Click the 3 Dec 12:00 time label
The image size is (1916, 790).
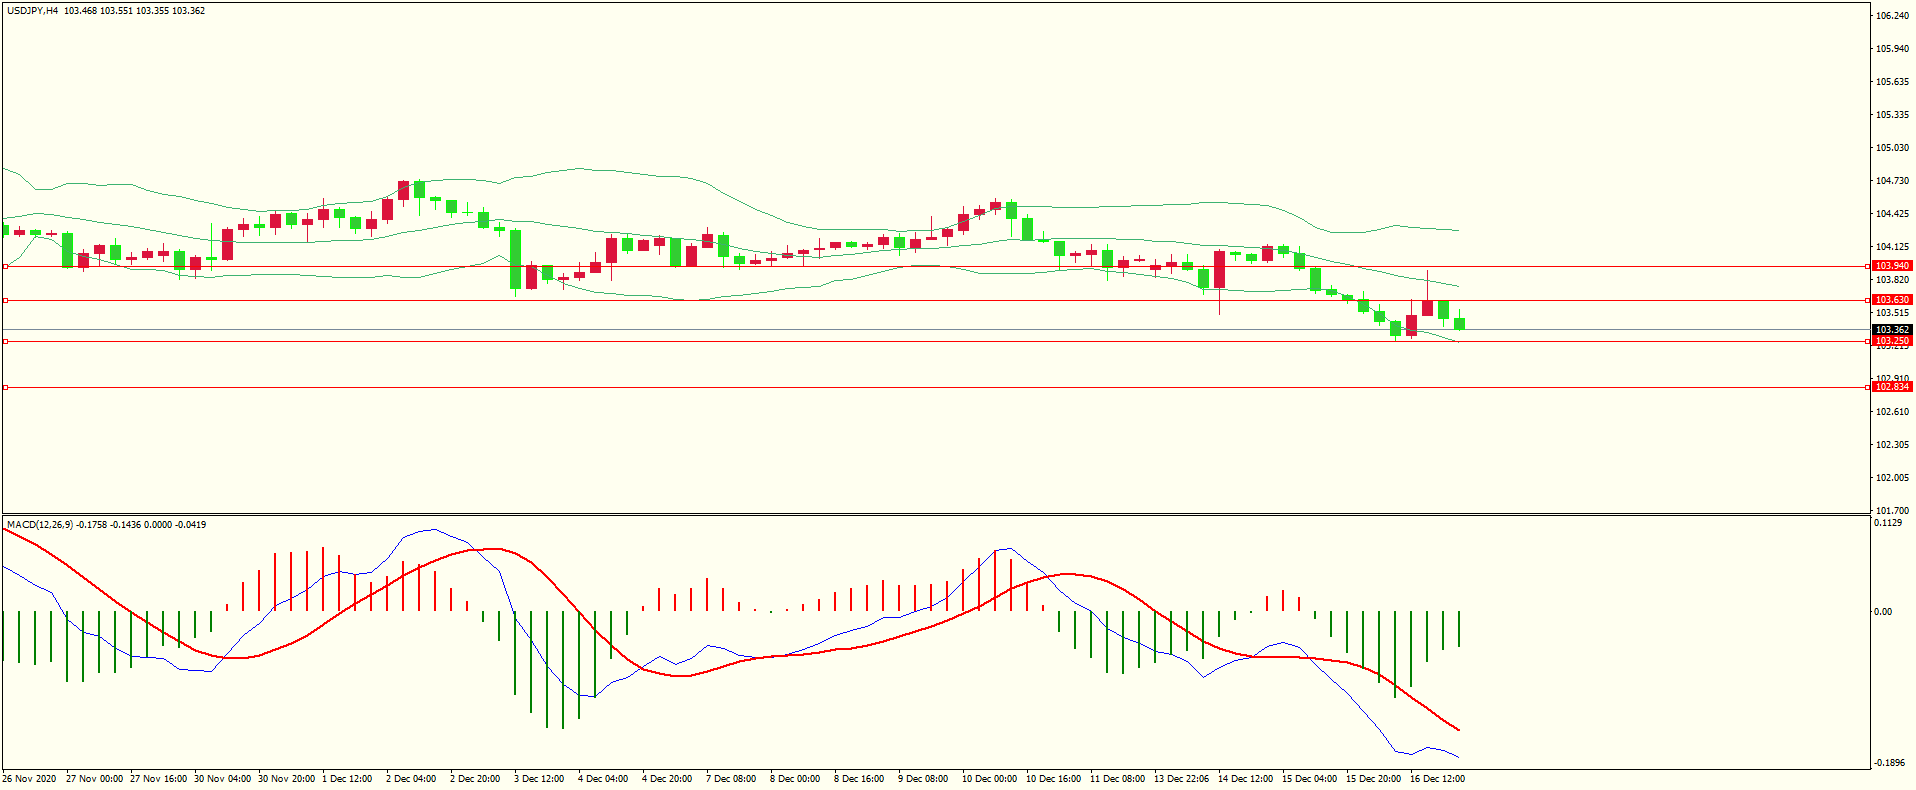(x=539, y=779)
